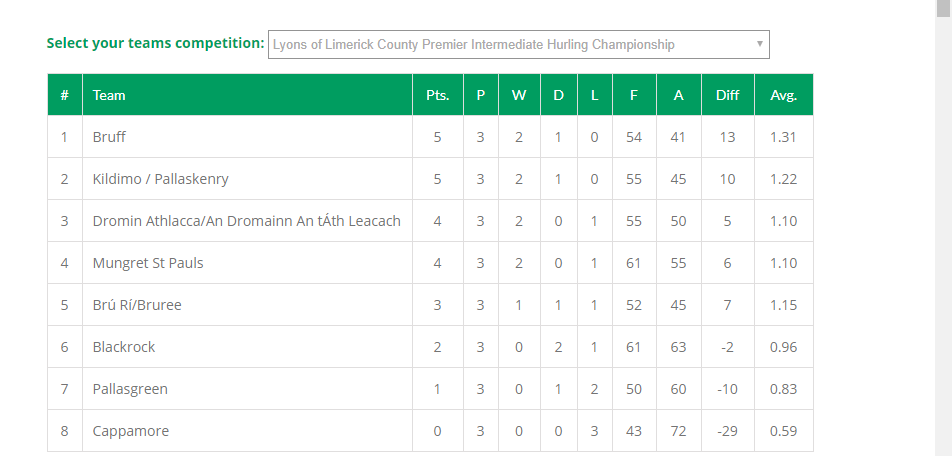Click the # rank column header

click(64, 96)
